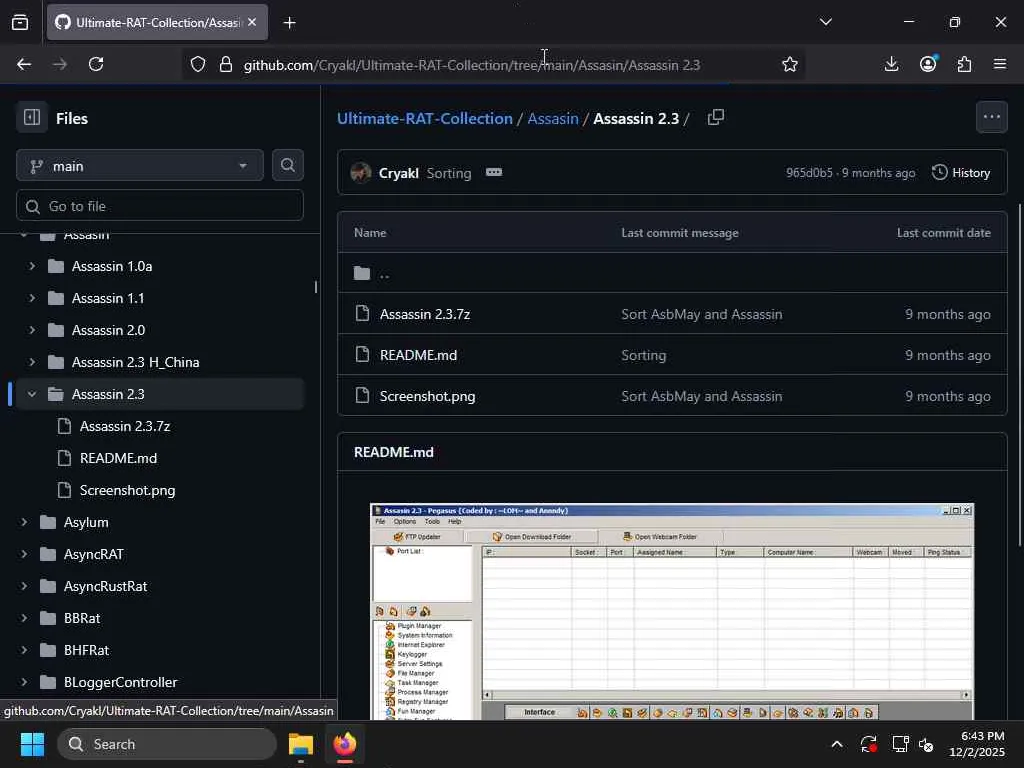Click the tracking protection shield icon

pyautogui.click(x=198, y=64)
